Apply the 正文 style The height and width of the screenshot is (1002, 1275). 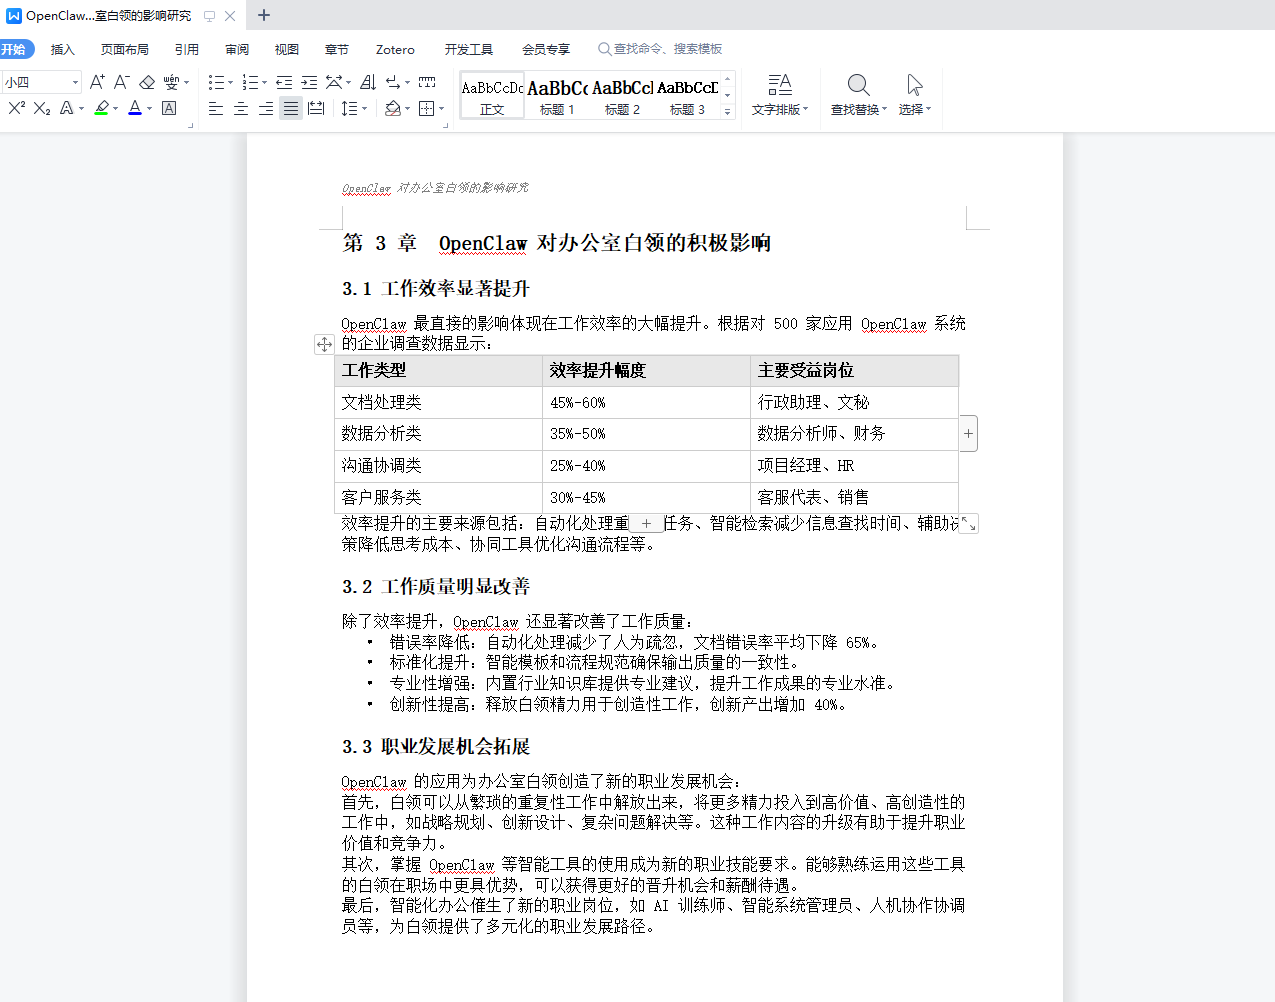coord(492,96)
